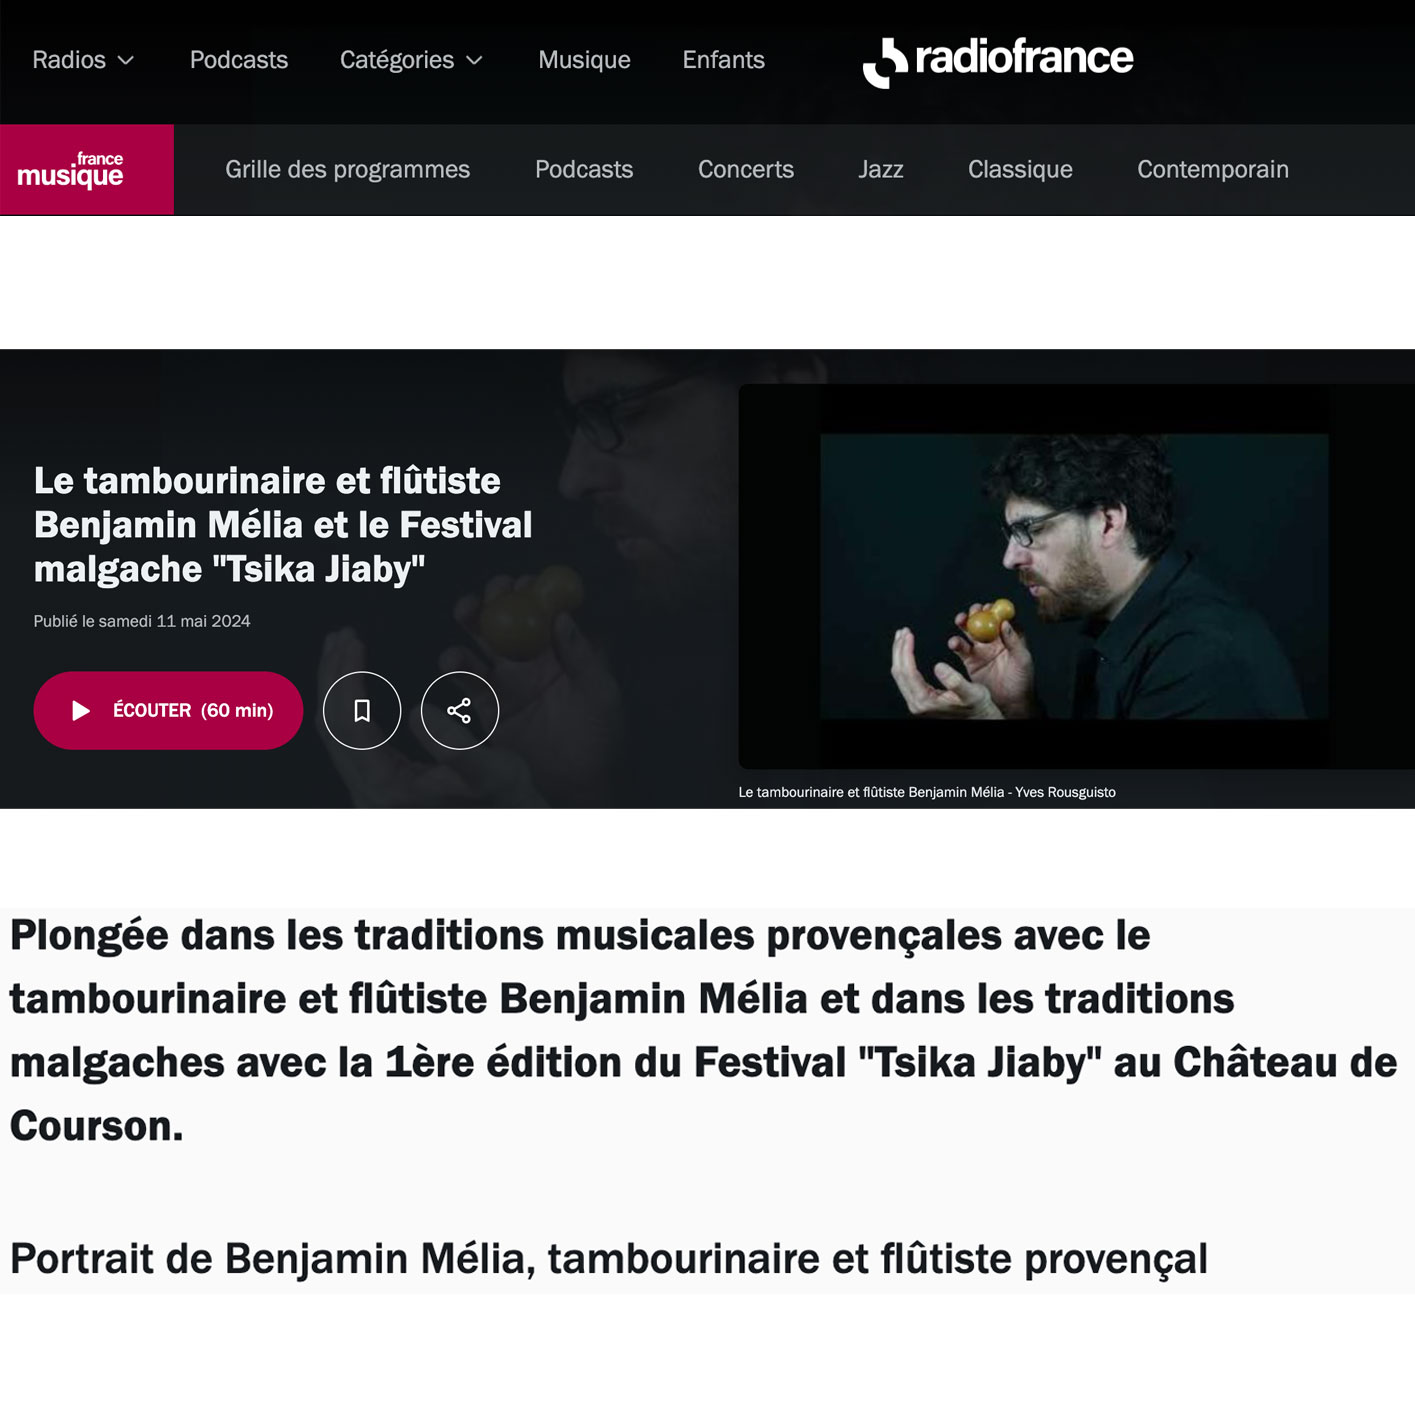Expand the Radios dropdown menu

click(83, 60)
